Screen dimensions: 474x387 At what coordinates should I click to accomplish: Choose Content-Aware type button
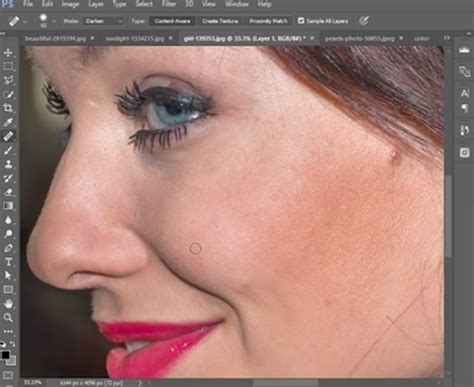pyautogui.click(x=172, y=21)
